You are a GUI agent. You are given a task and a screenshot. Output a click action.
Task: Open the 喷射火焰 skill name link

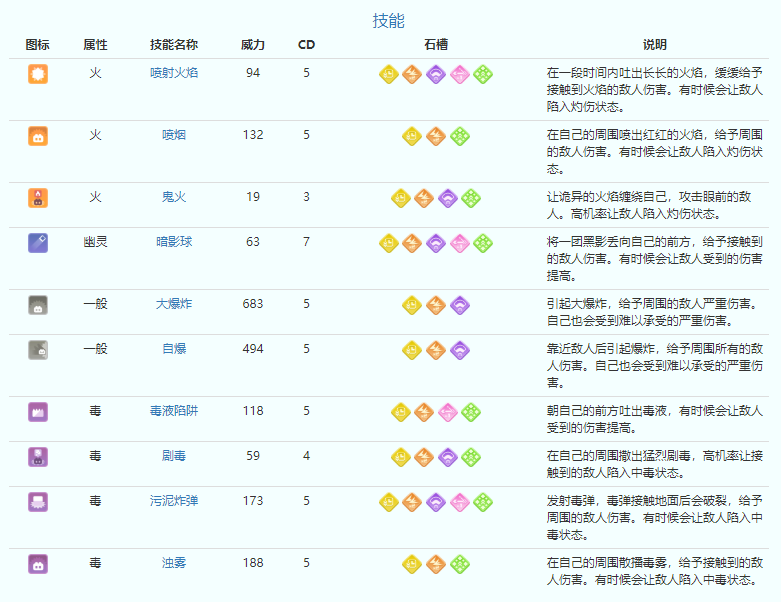click(174, 73)
